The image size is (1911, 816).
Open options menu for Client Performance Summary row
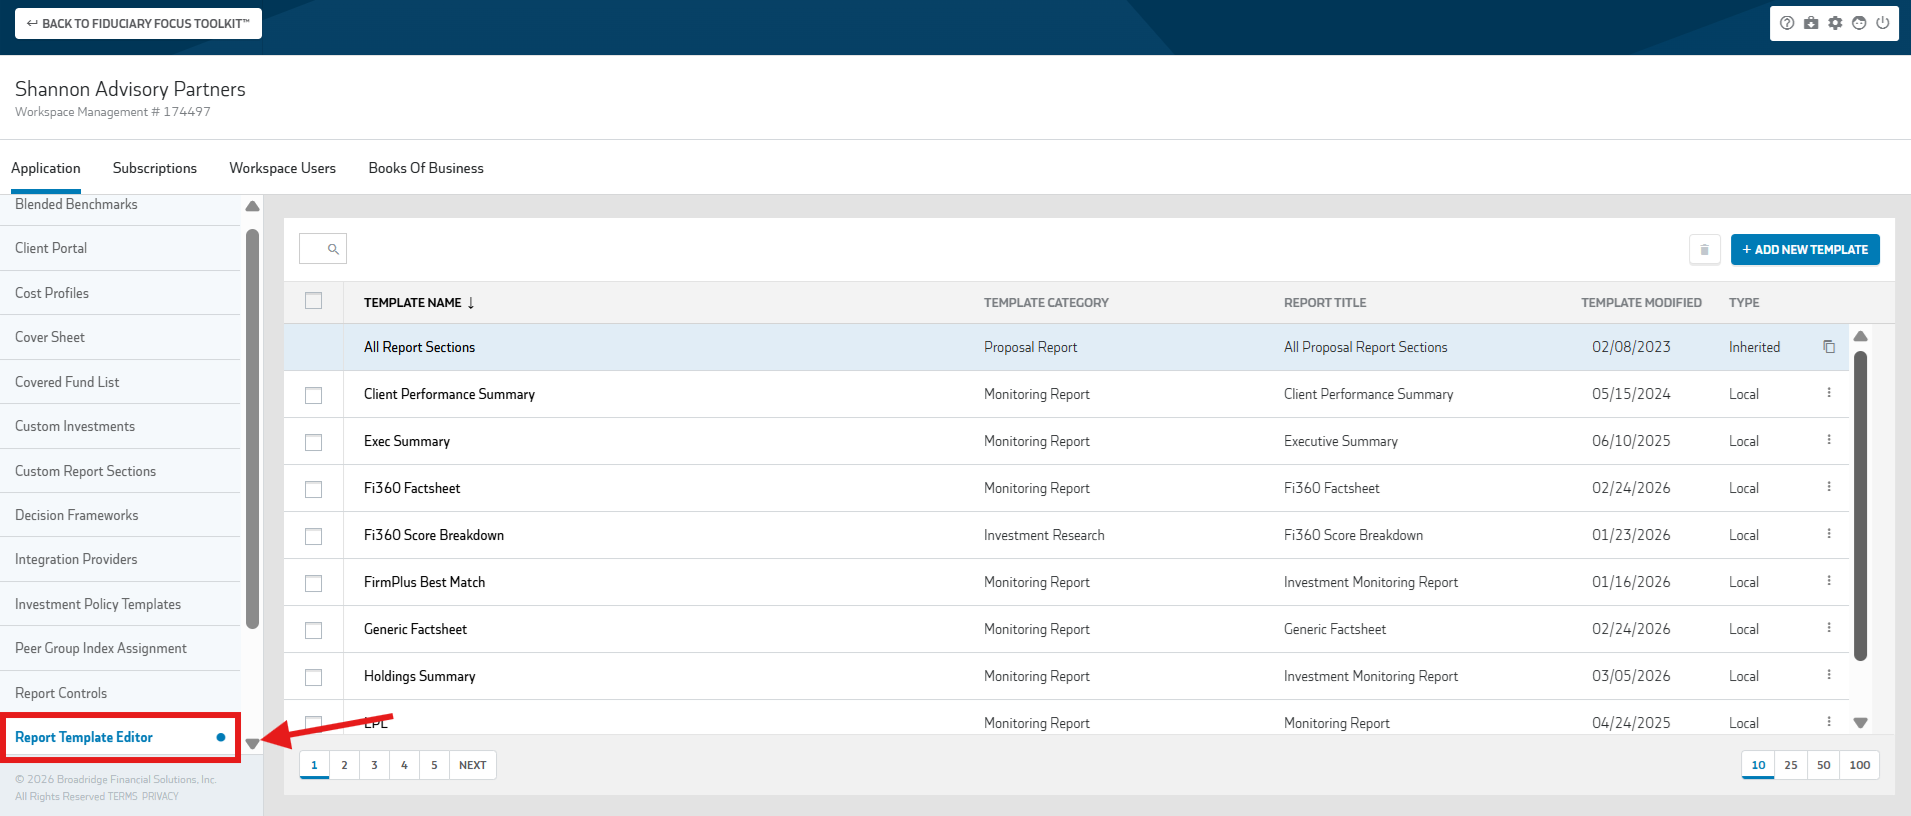[x=1829, y=393]
